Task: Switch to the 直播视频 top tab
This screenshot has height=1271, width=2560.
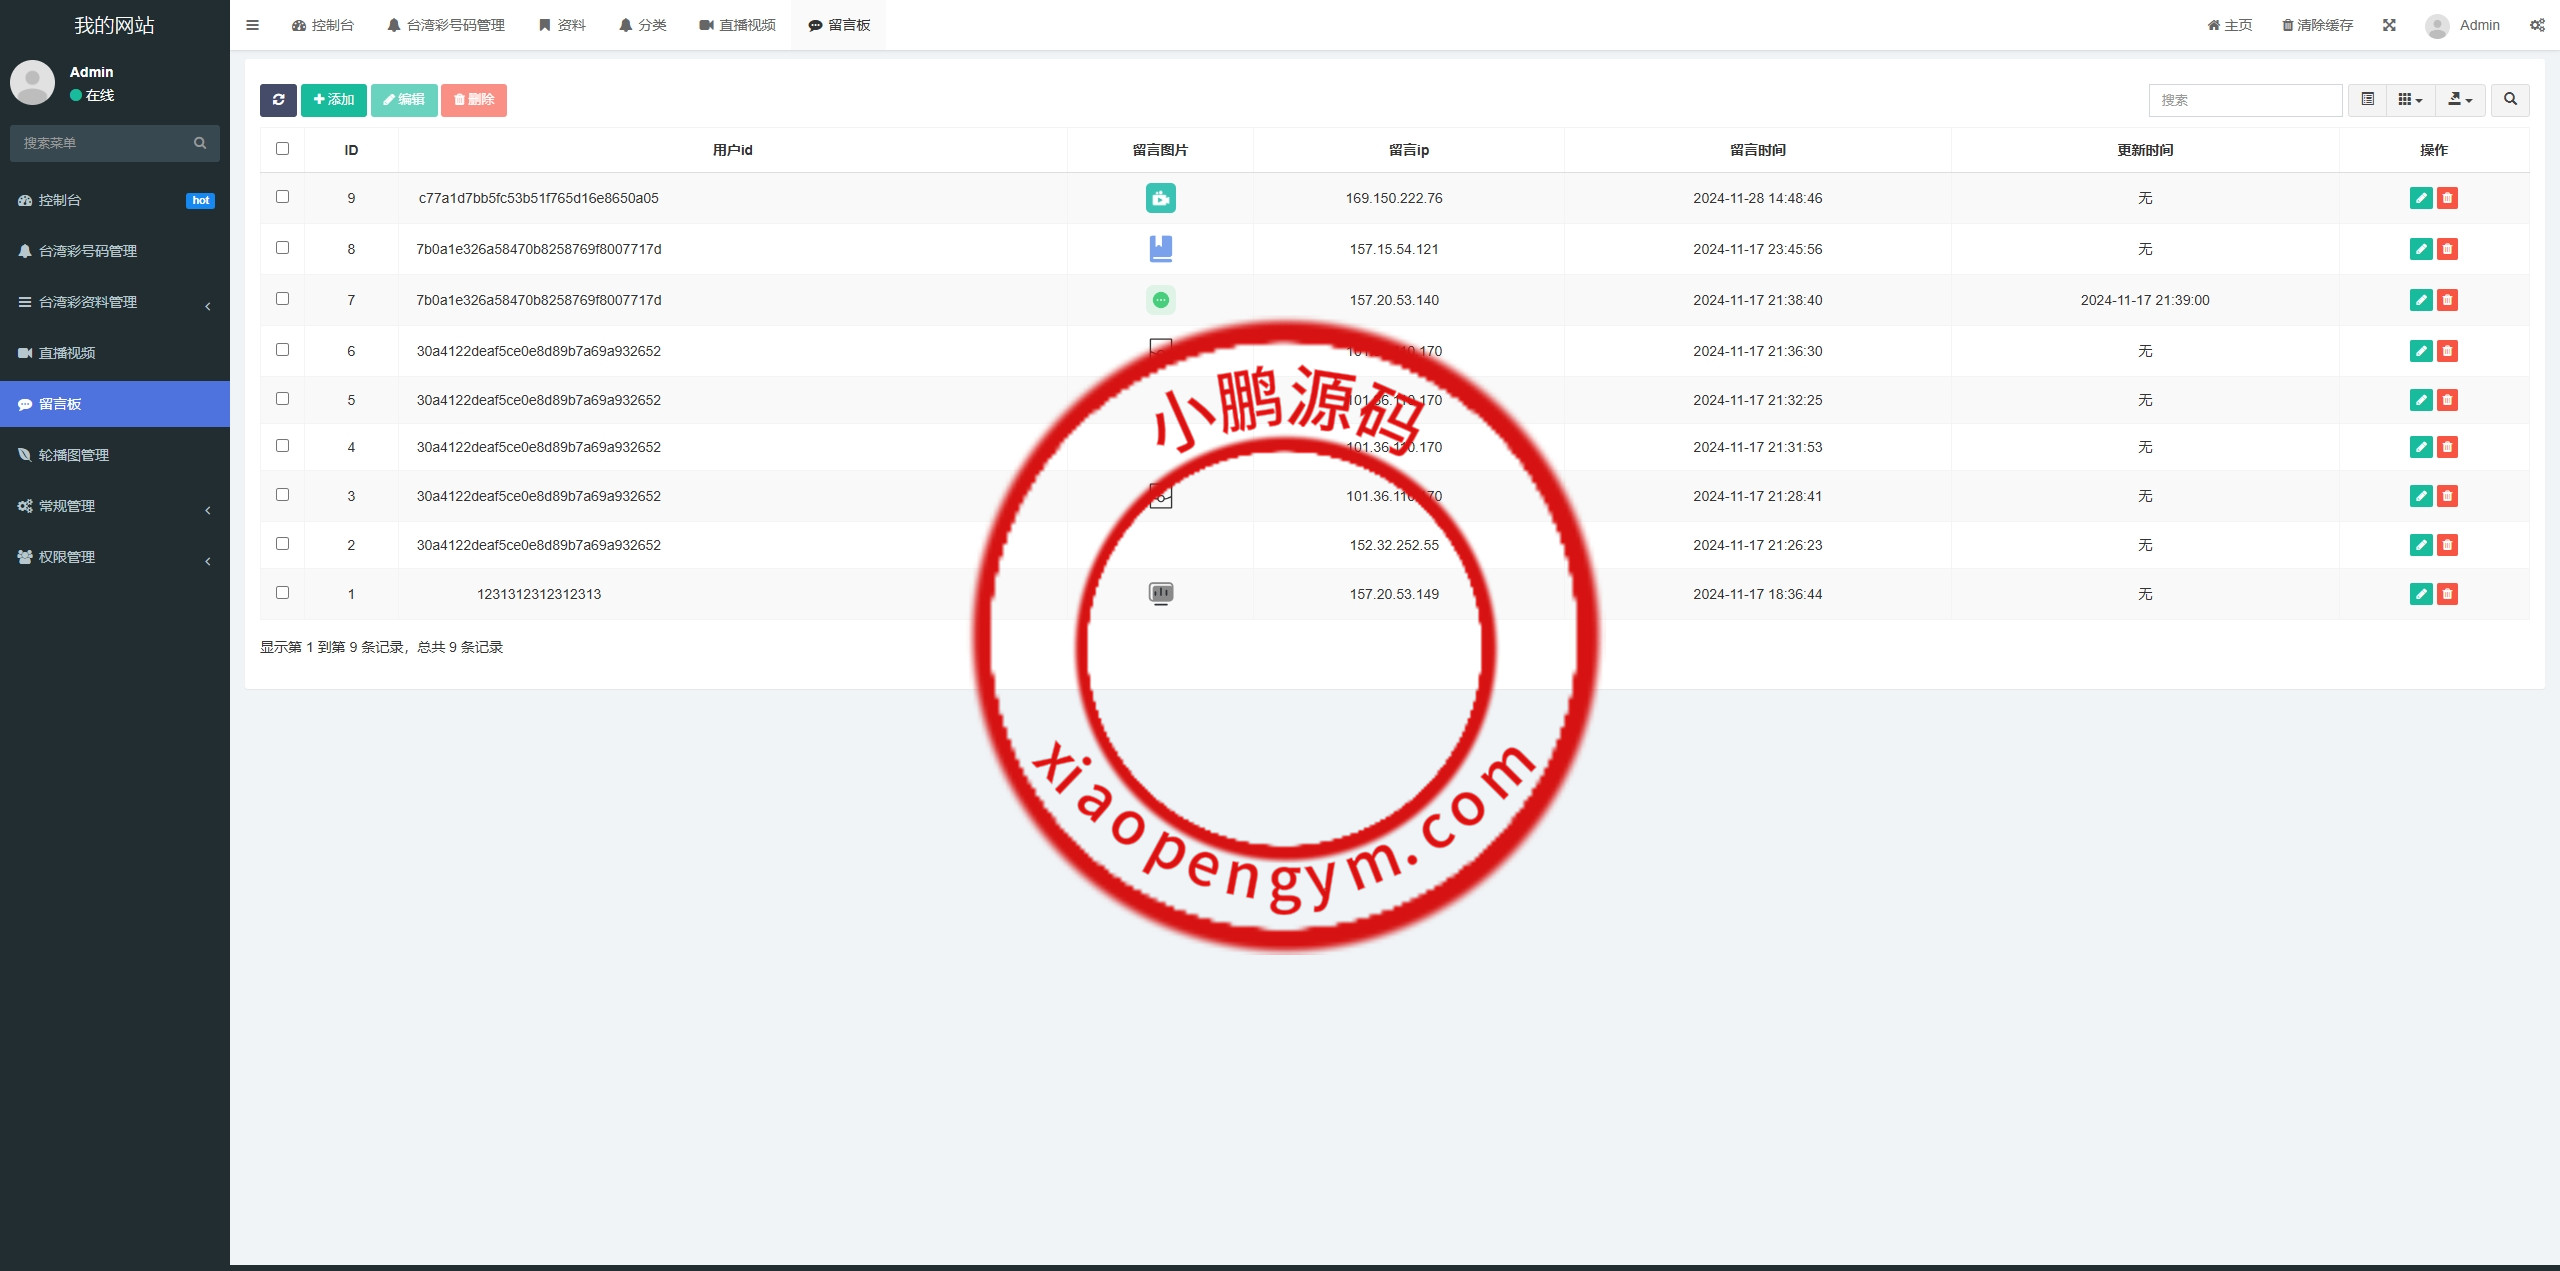Action: coord(738,25)
